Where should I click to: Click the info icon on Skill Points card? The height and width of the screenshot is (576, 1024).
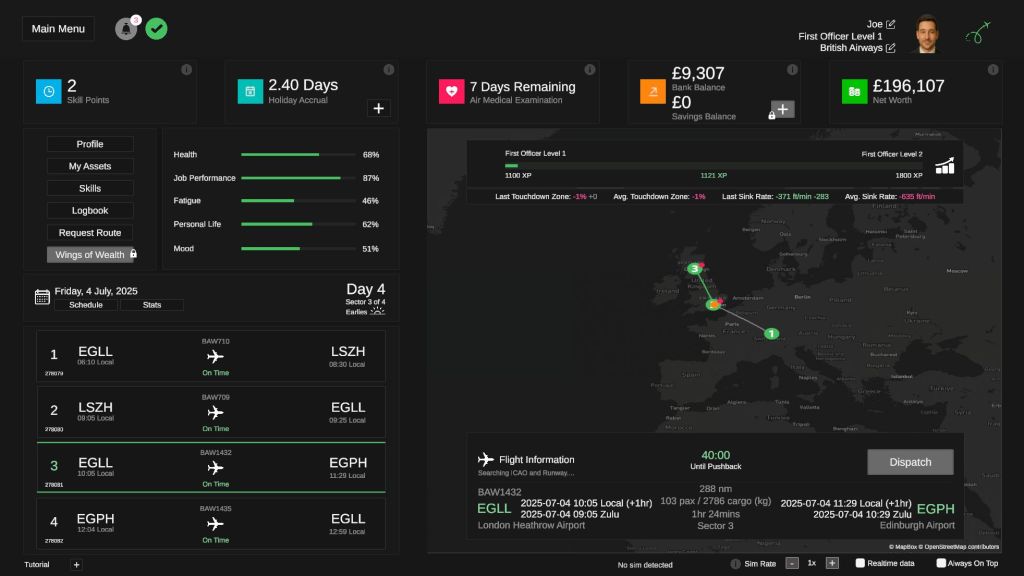[186, 69]
